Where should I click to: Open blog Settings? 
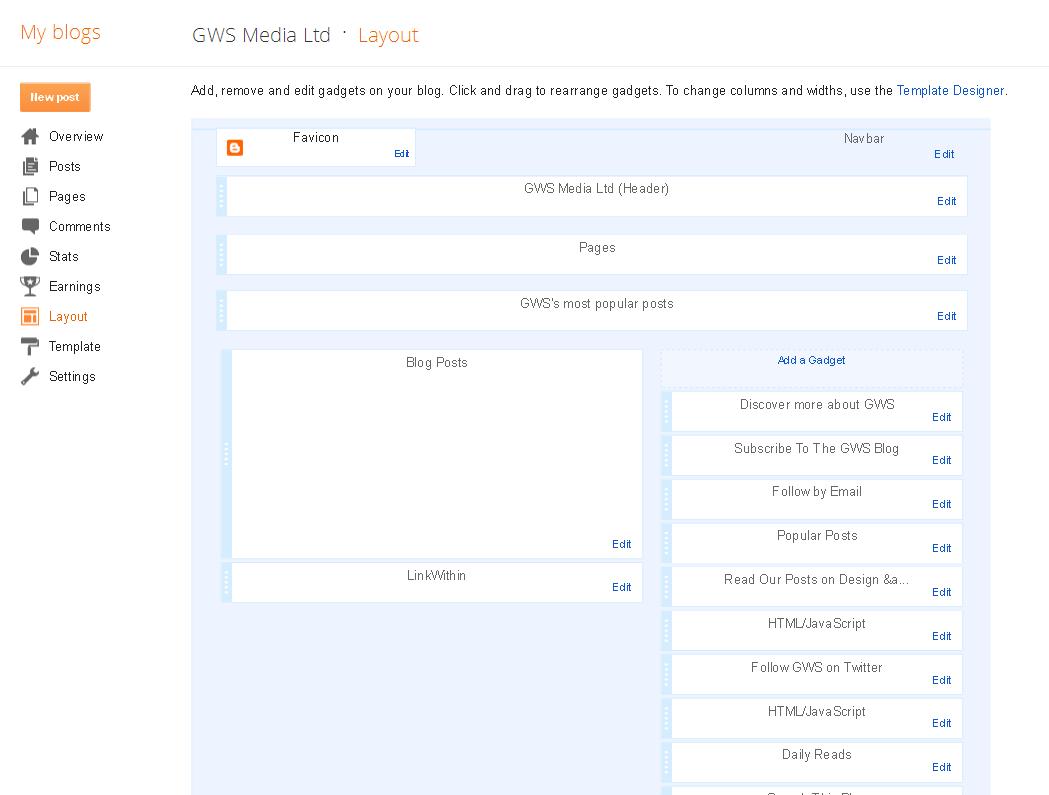72,377
